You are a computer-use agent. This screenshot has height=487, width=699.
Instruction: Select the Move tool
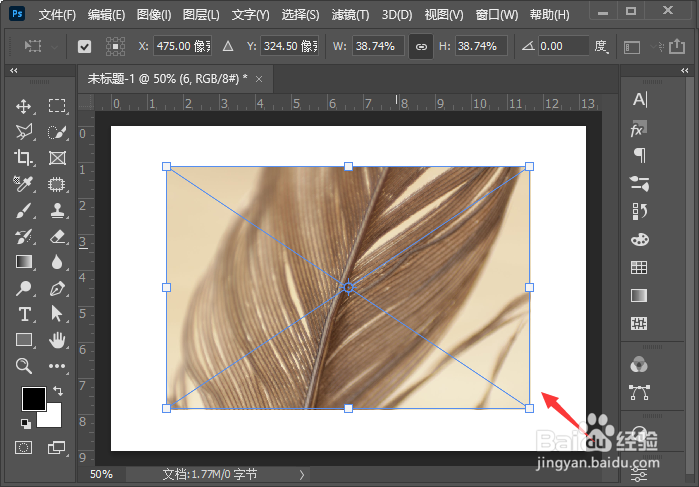(x=24, y=106)
